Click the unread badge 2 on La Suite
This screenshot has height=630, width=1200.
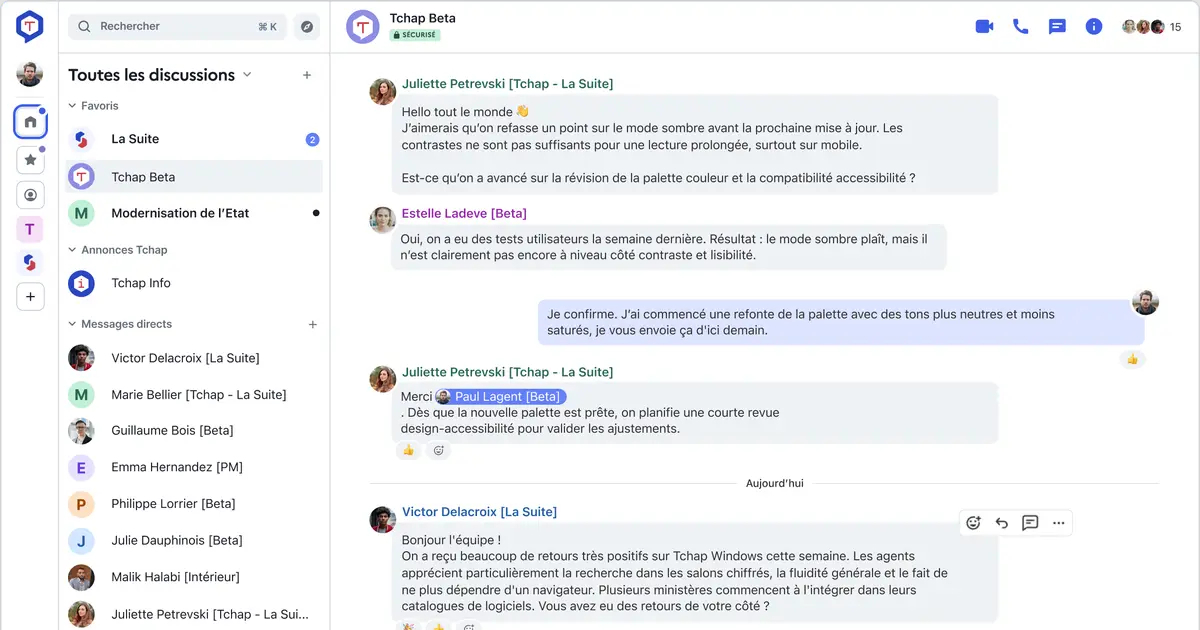(x=312, y=140)
